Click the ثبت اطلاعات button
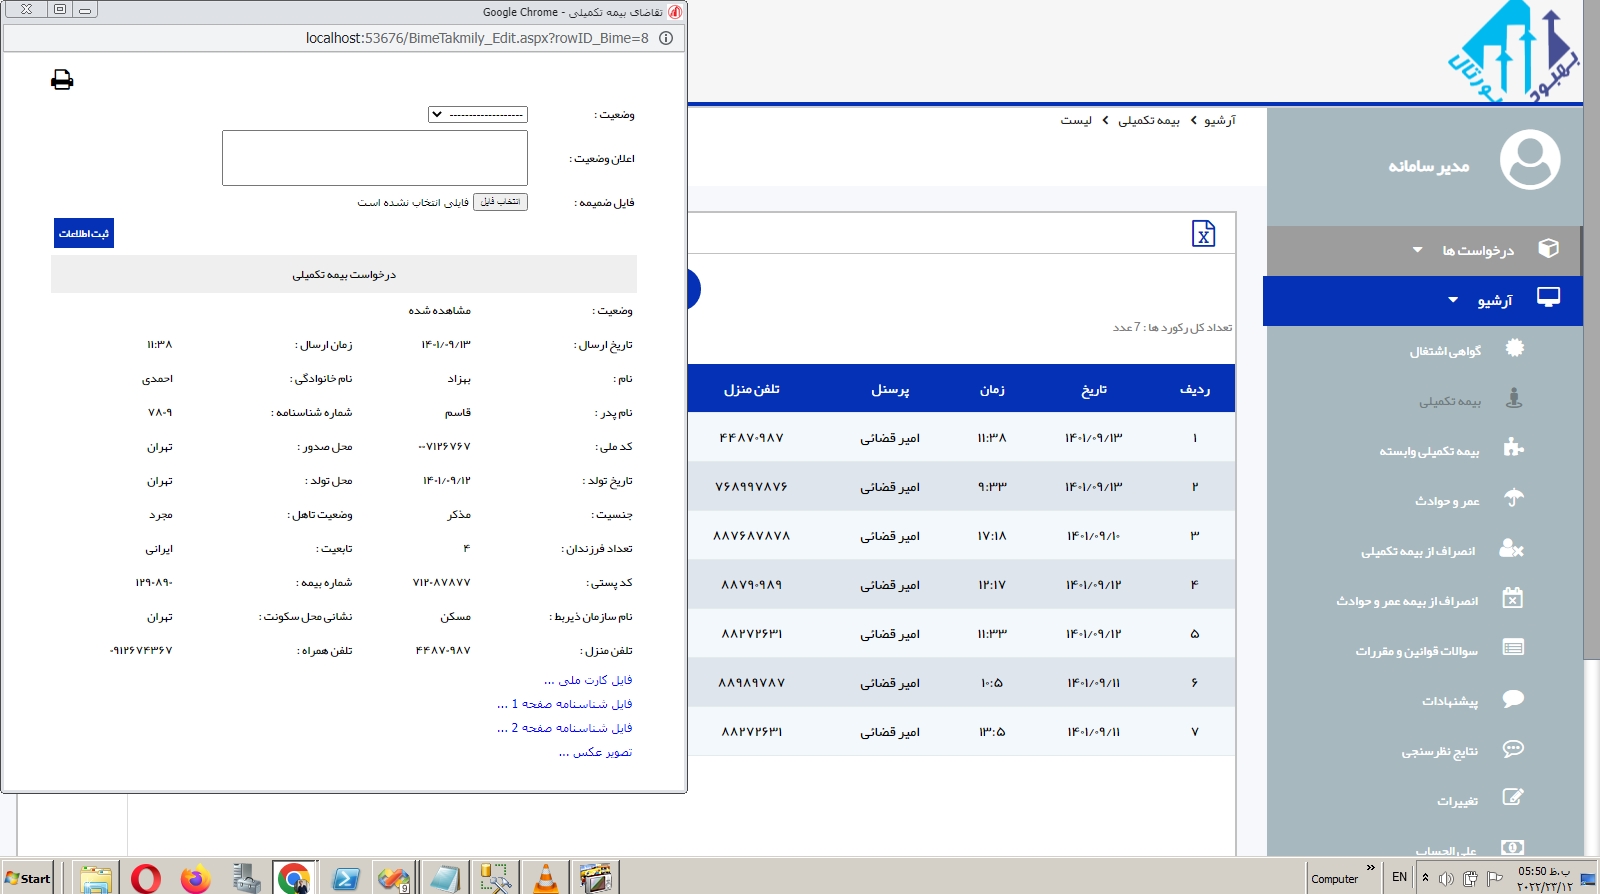 (x=84, y=233)
